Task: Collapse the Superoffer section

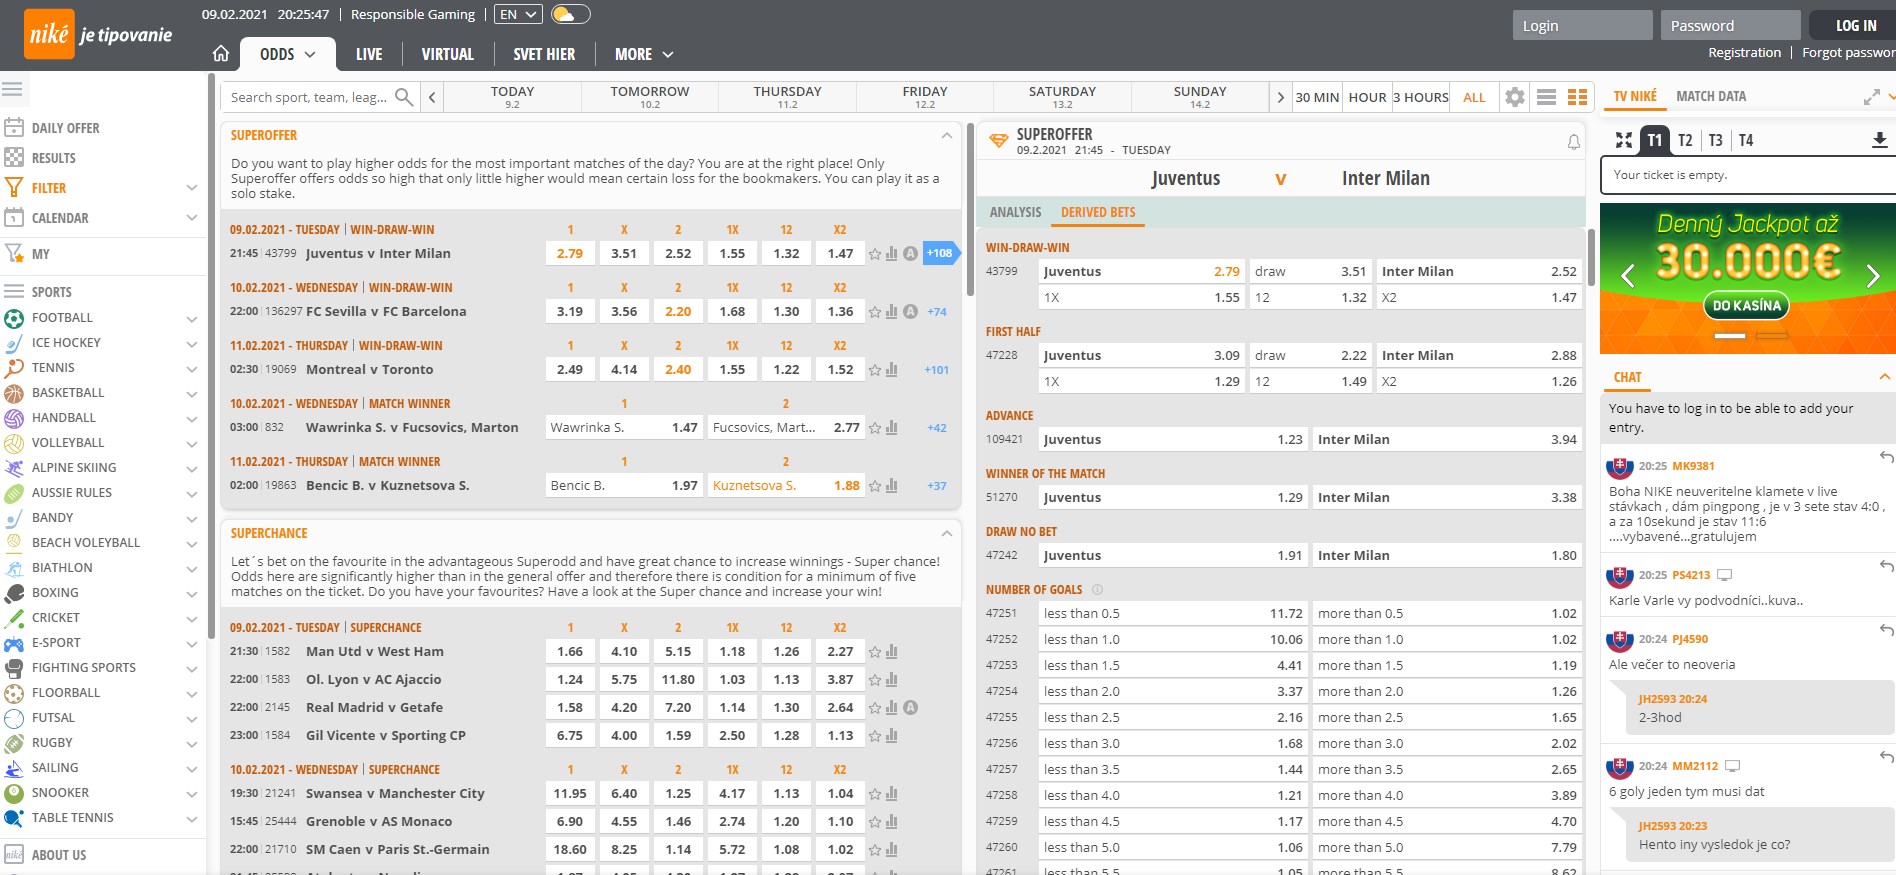Action: 946,135
